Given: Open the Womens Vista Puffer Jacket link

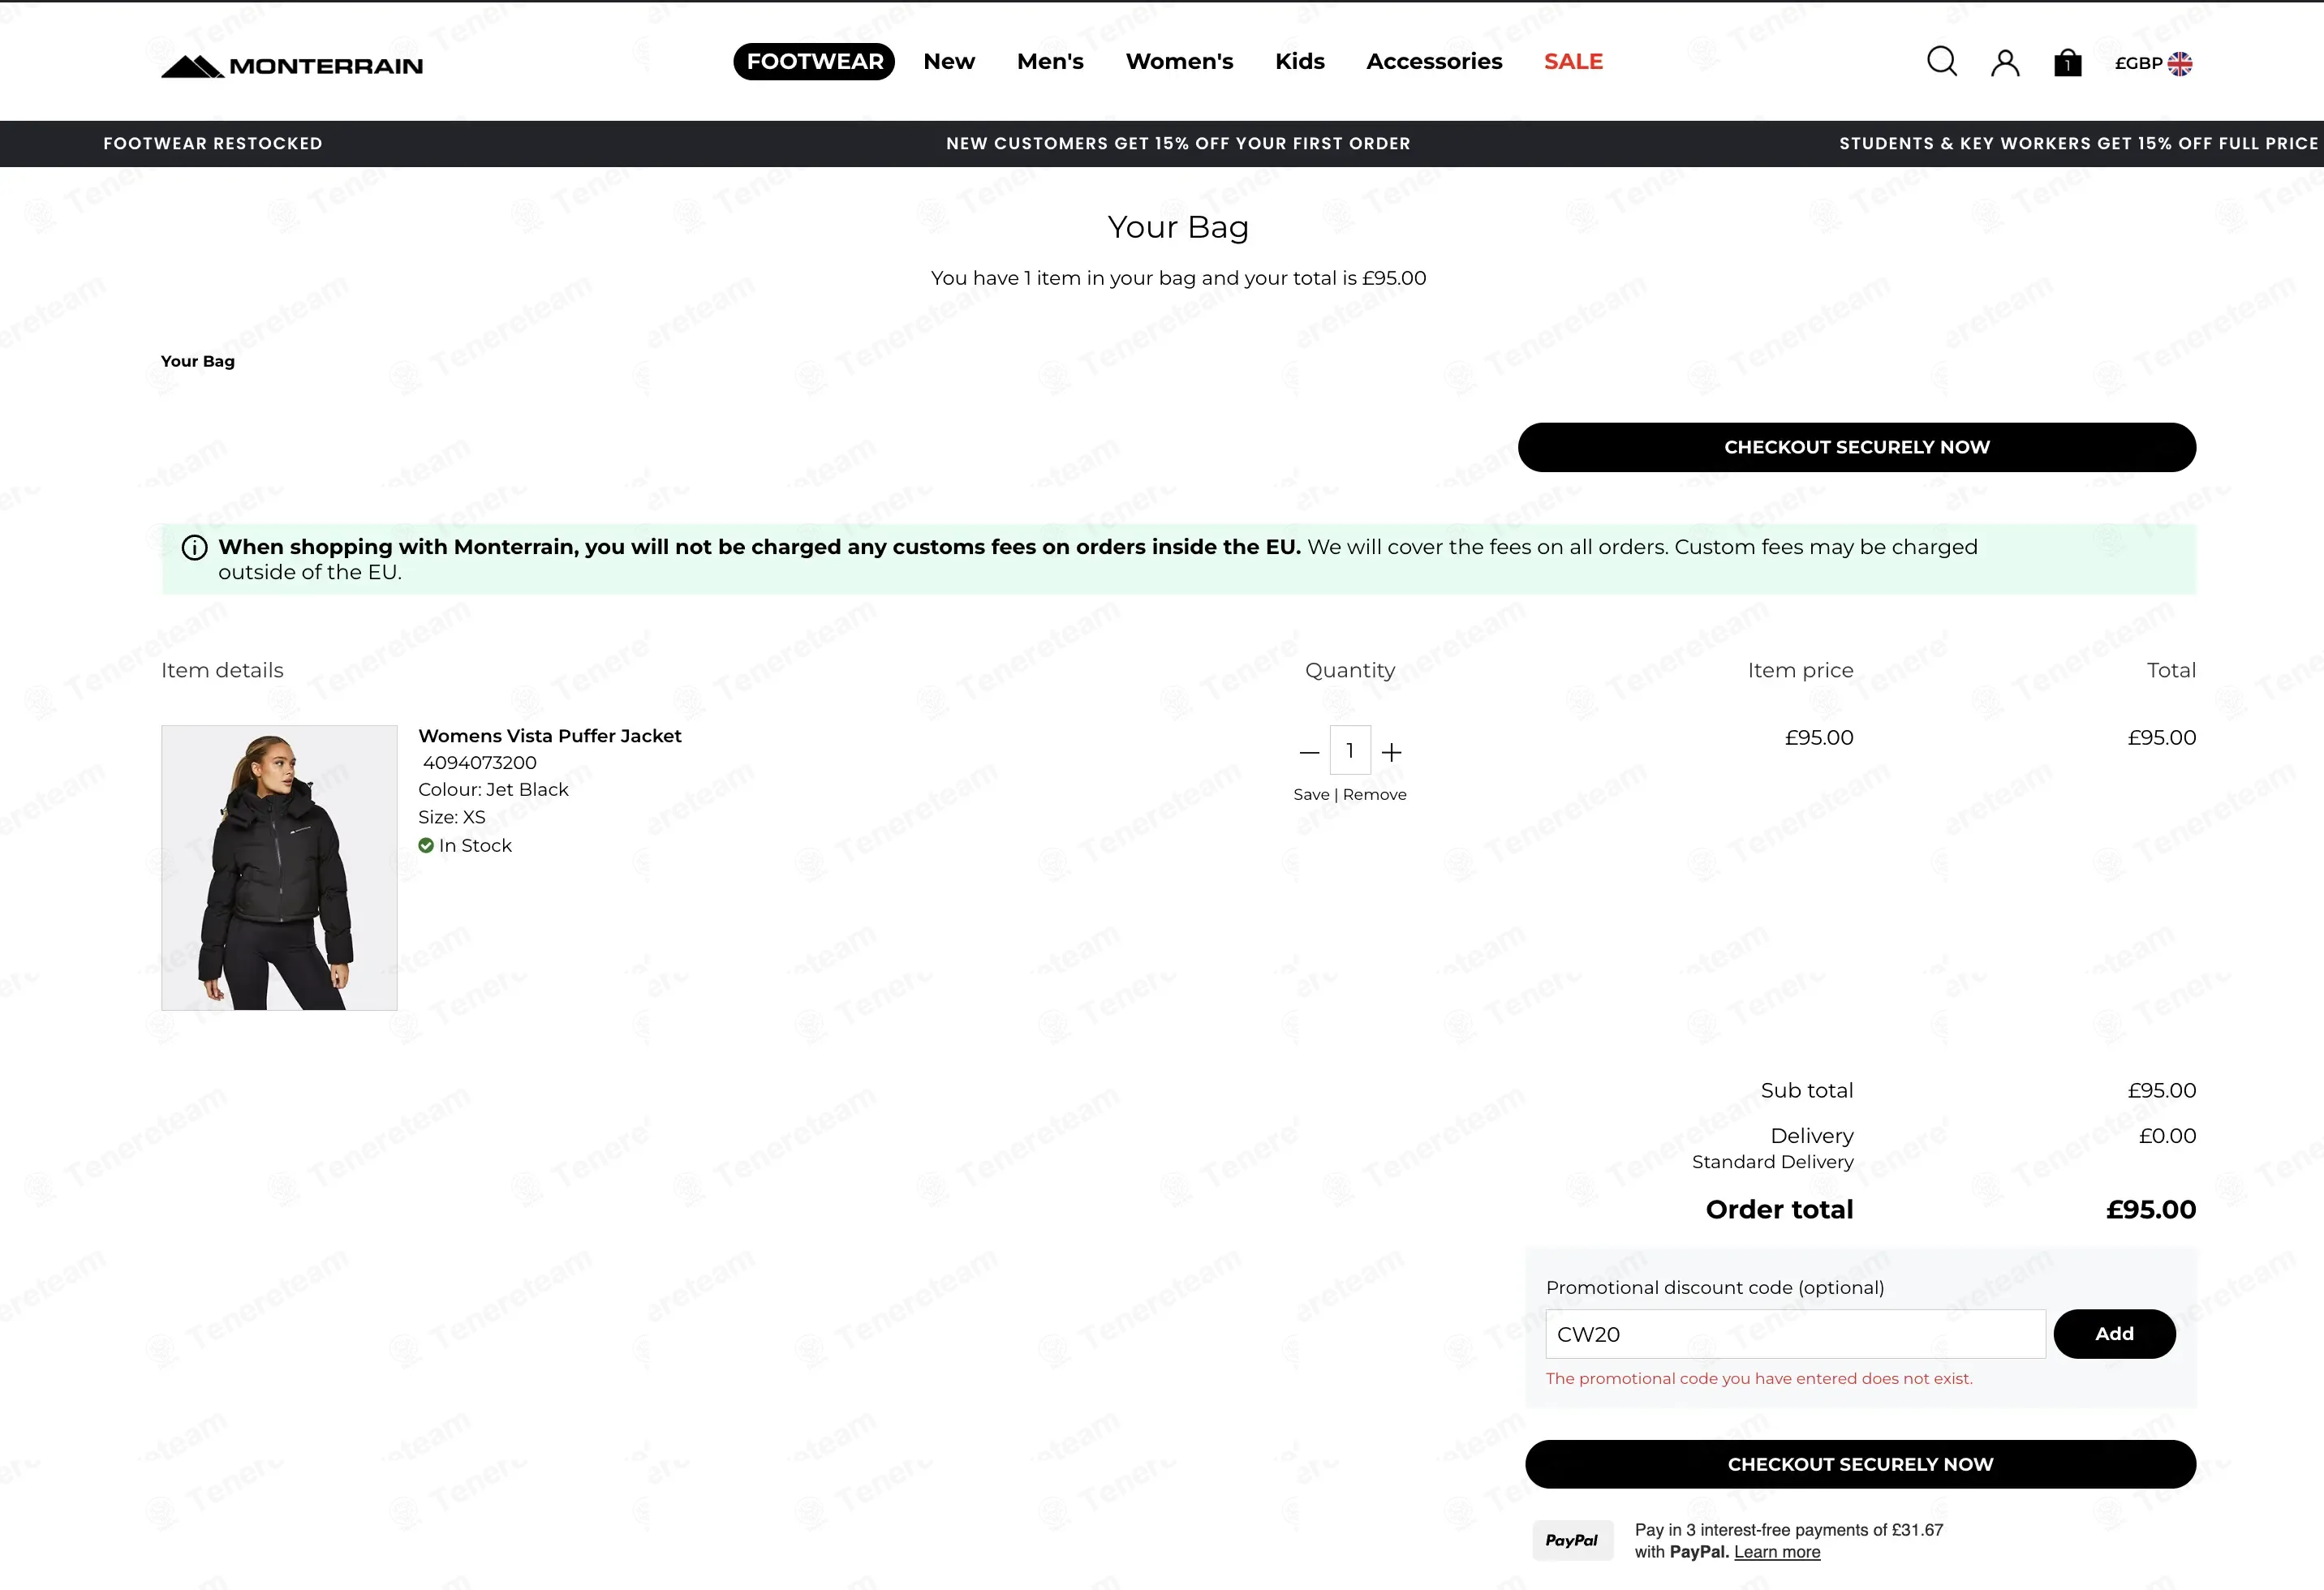Looking at the screenshot, I should point(550,736).
